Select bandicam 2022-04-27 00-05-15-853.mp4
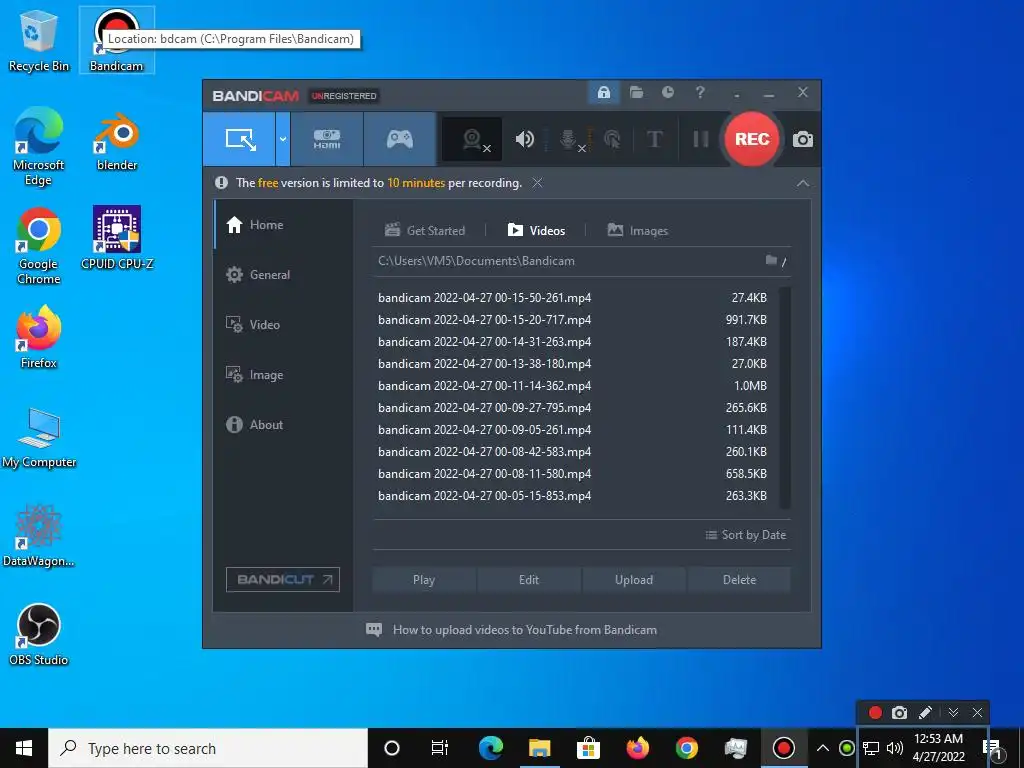The image size is (1024, 768). point(573,496)
